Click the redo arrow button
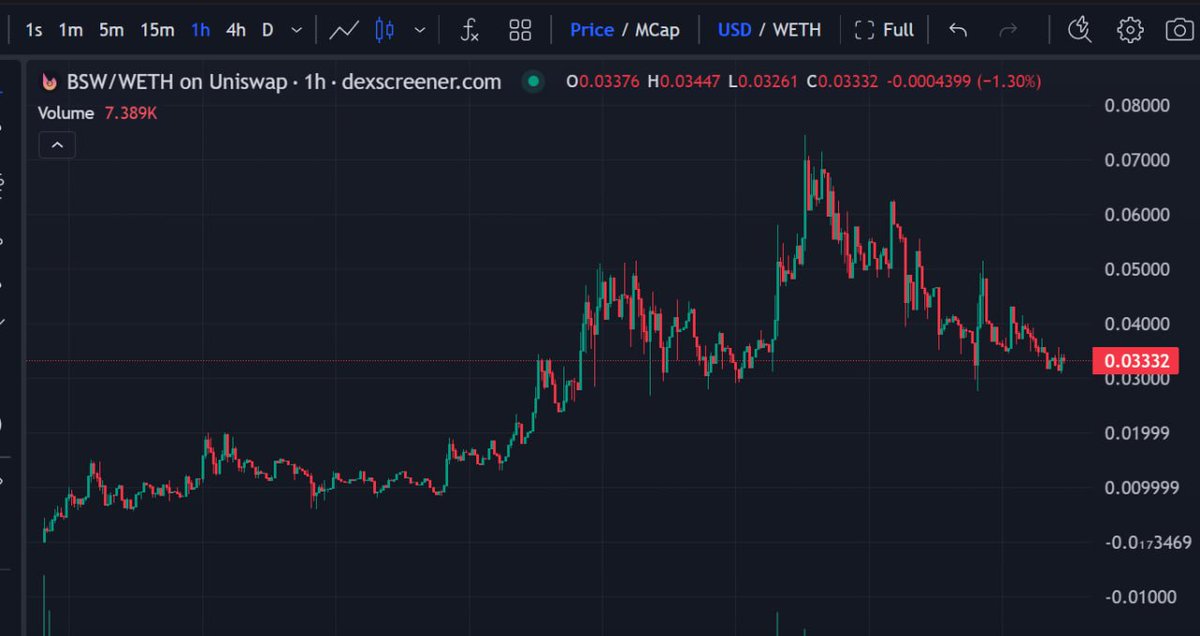 (1007, 30)
